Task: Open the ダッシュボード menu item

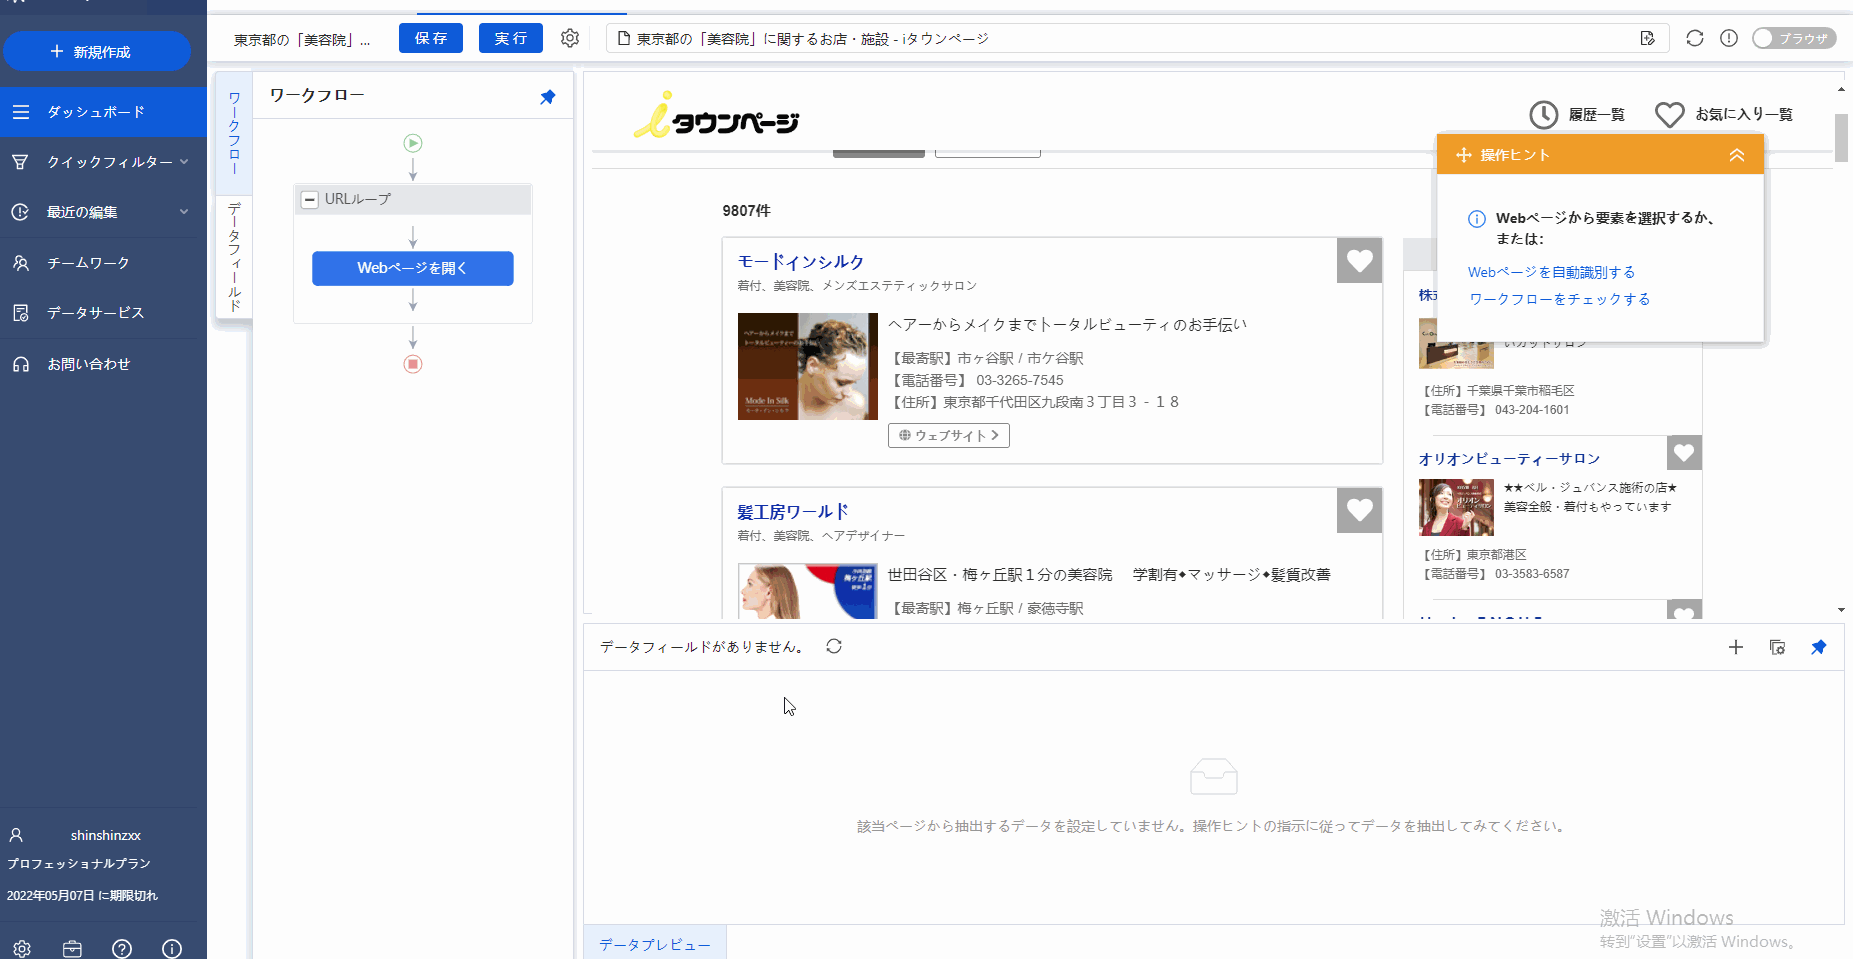Action: (103, 112)
